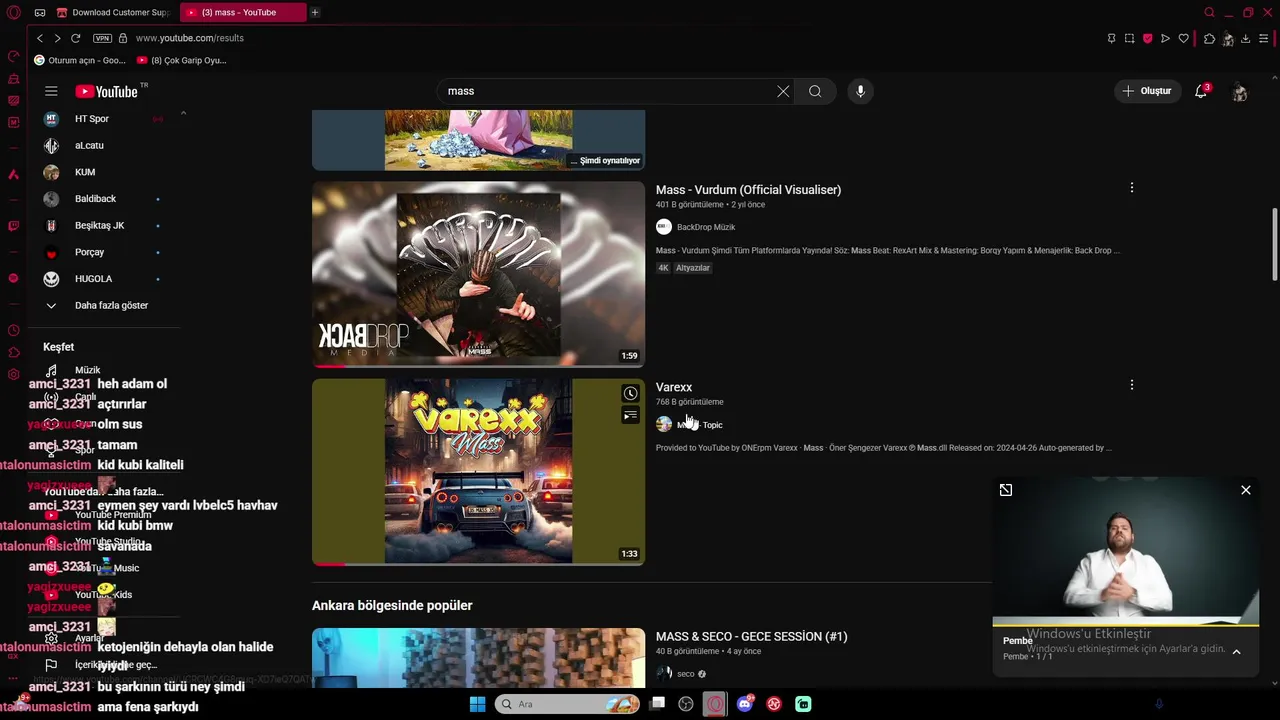This screenshot has height=720, width=1280.
Task: Play the Varexx Mass thumbnail
Action: (x=478, y=471)
